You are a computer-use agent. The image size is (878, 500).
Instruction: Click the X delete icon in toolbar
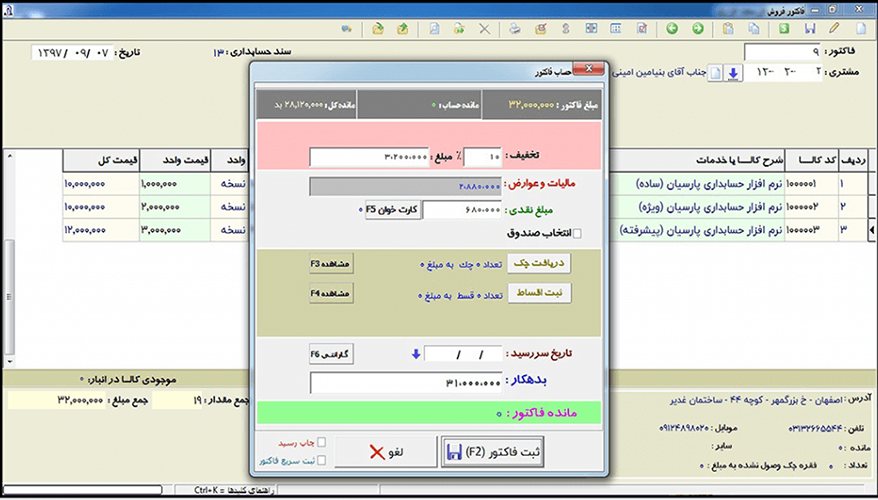(x=484, y=29)
